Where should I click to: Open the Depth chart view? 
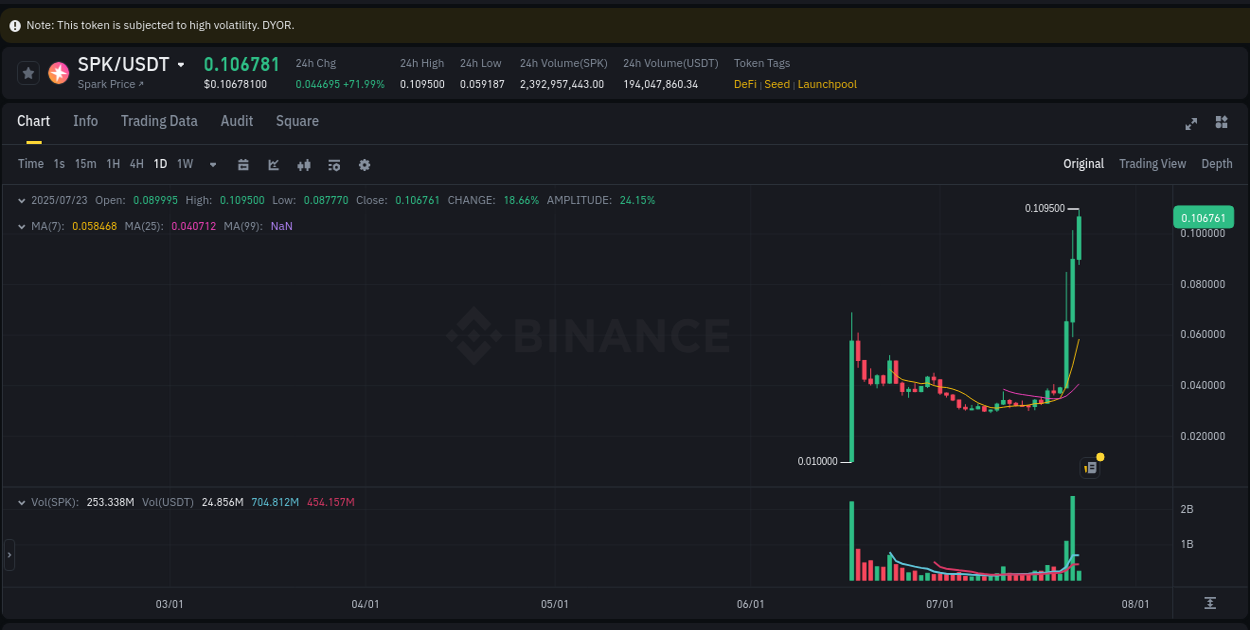pyautogui.click(x=1216, y=163)
